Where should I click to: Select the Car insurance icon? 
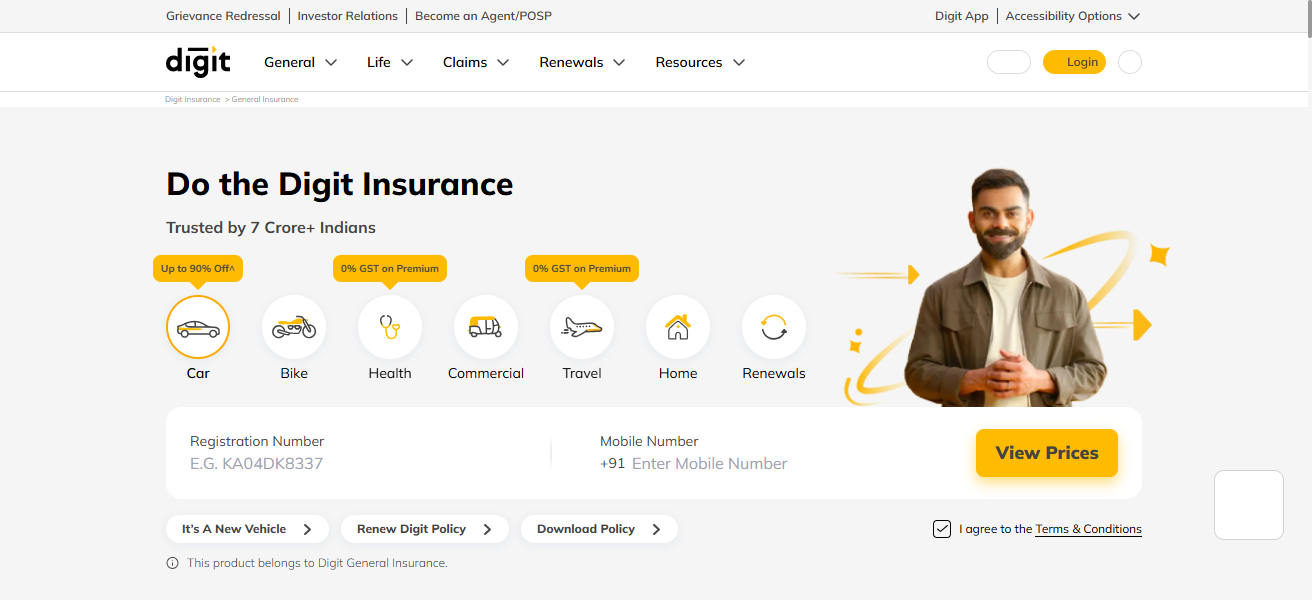198,327
